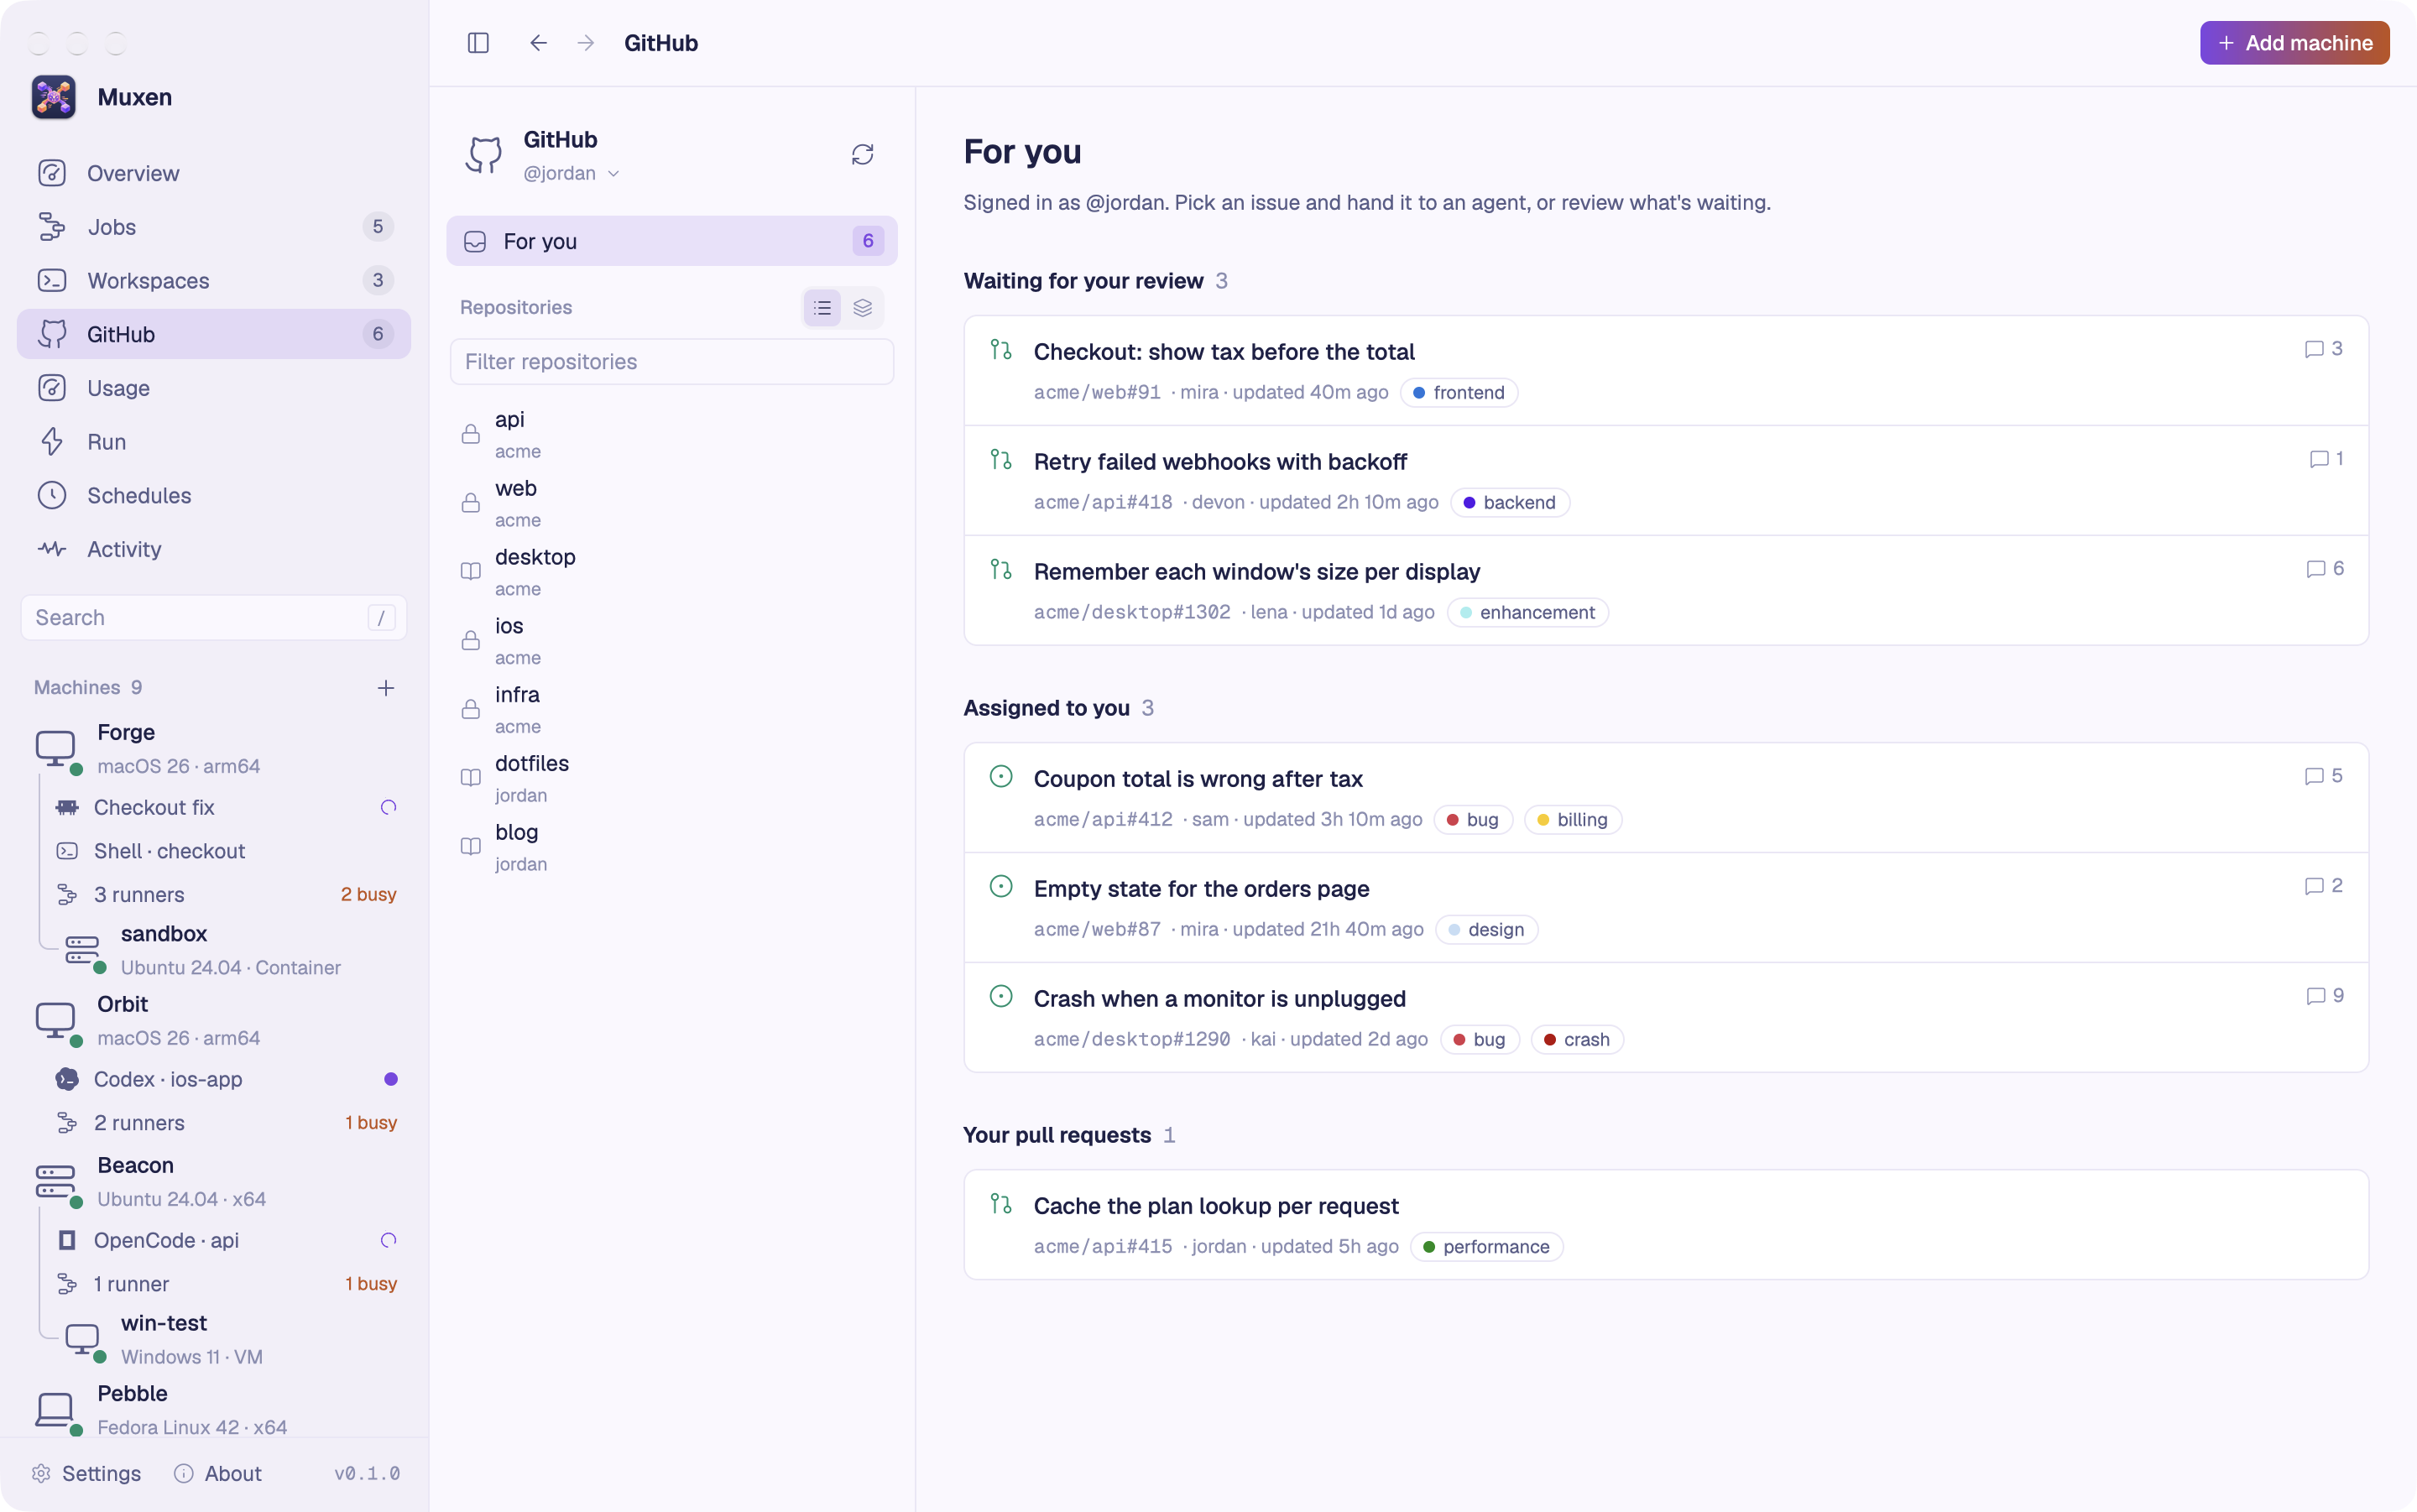Switch repositories to list view

tap(822, 308)
